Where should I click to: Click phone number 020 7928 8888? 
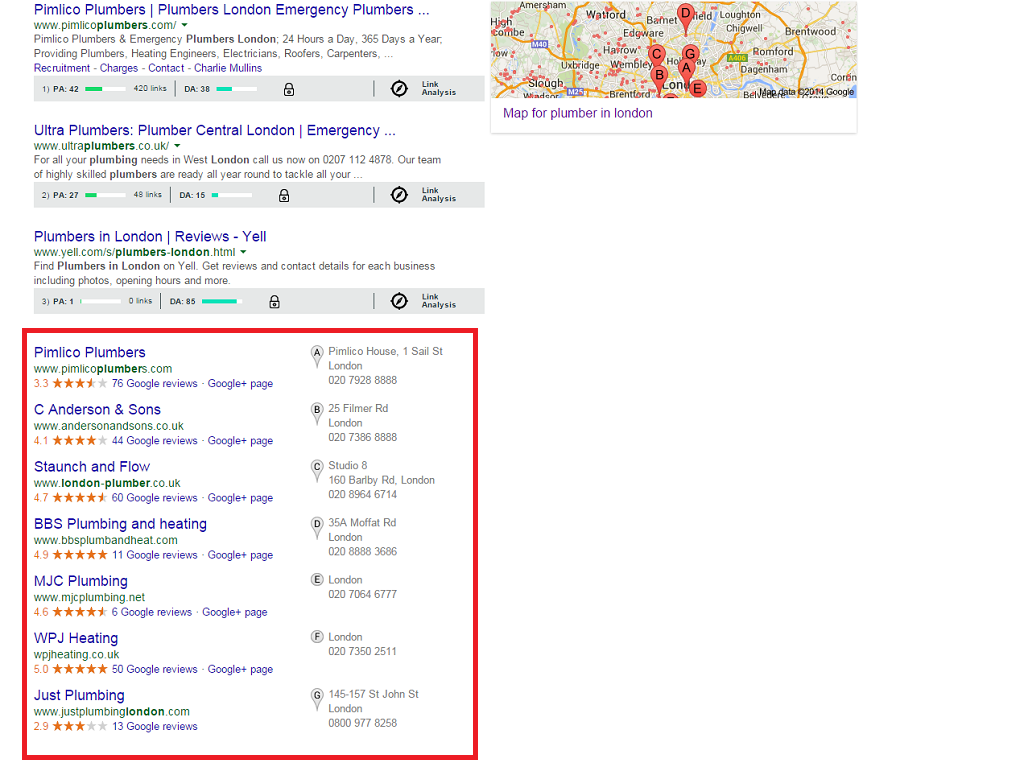(362, 380)
